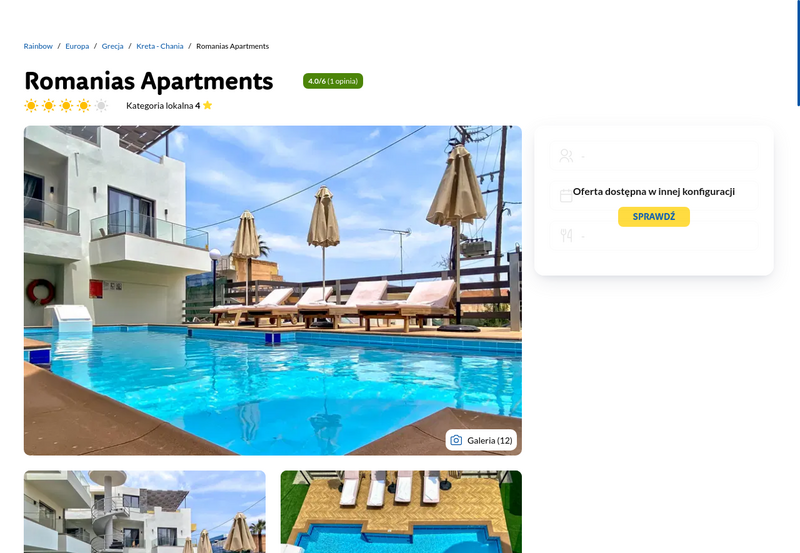
Task: Click the yellow star beside Kategoria lokalna
Action: point(207,105)
